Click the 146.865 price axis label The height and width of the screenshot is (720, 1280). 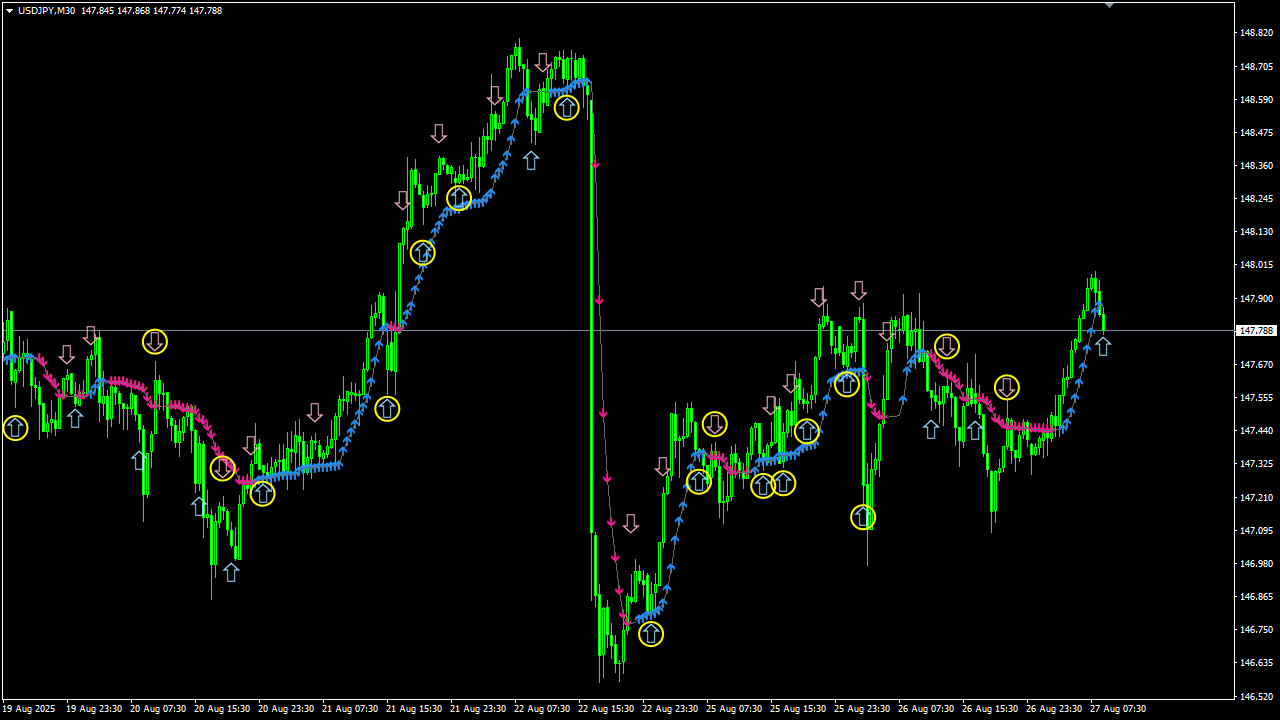pyautogui.click(x=1255, y=597)
